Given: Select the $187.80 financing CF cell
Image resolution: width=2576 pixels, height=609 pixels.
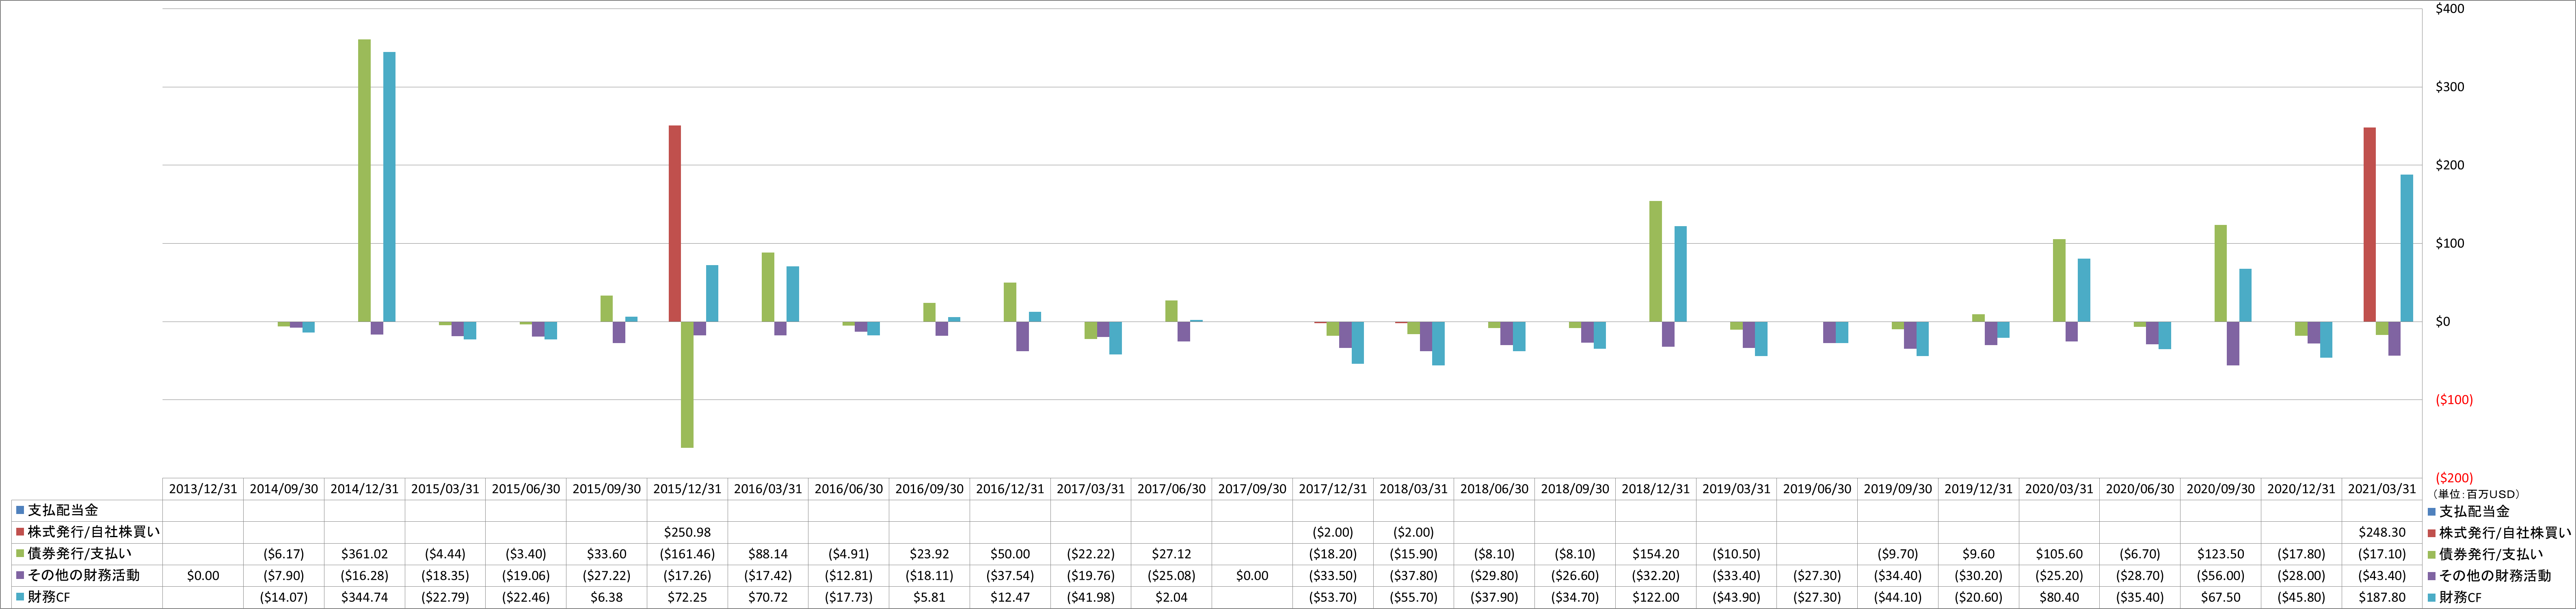Looking at the screenshot, I should pyautogui.click(x=2382, y=597).
